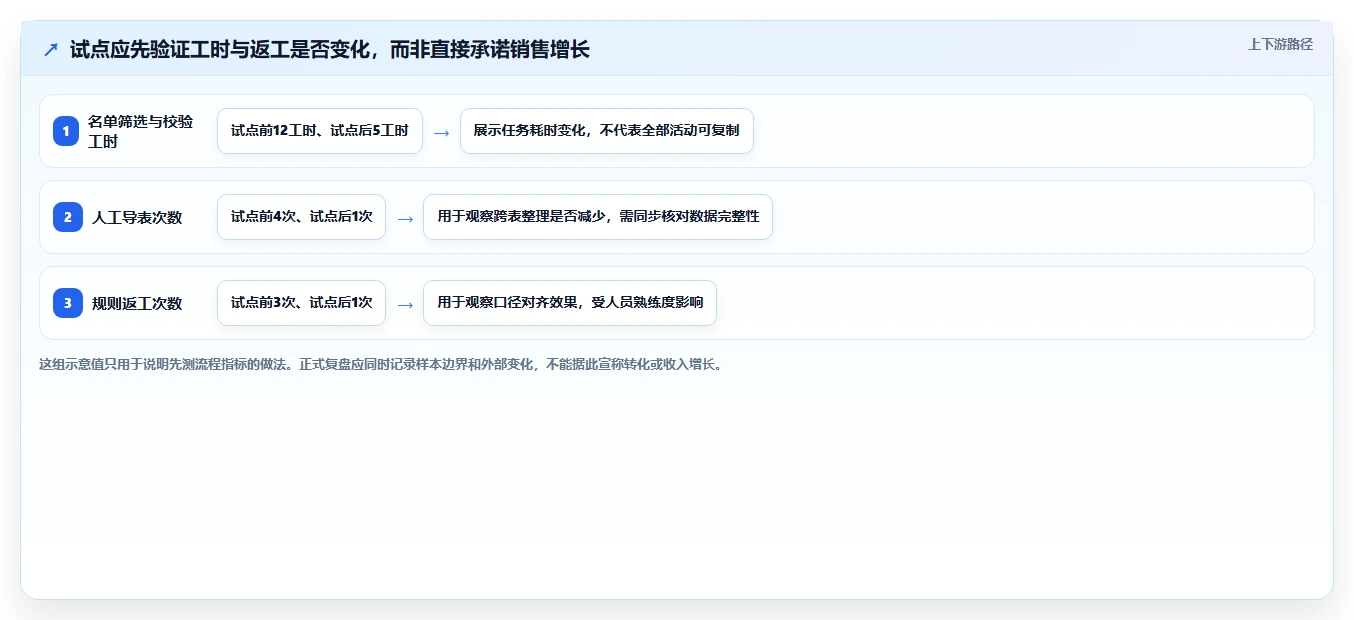This screenshot has height=620, width=1354.
Task: Click the 上下游路径 label
Action: click(1280, 44)
